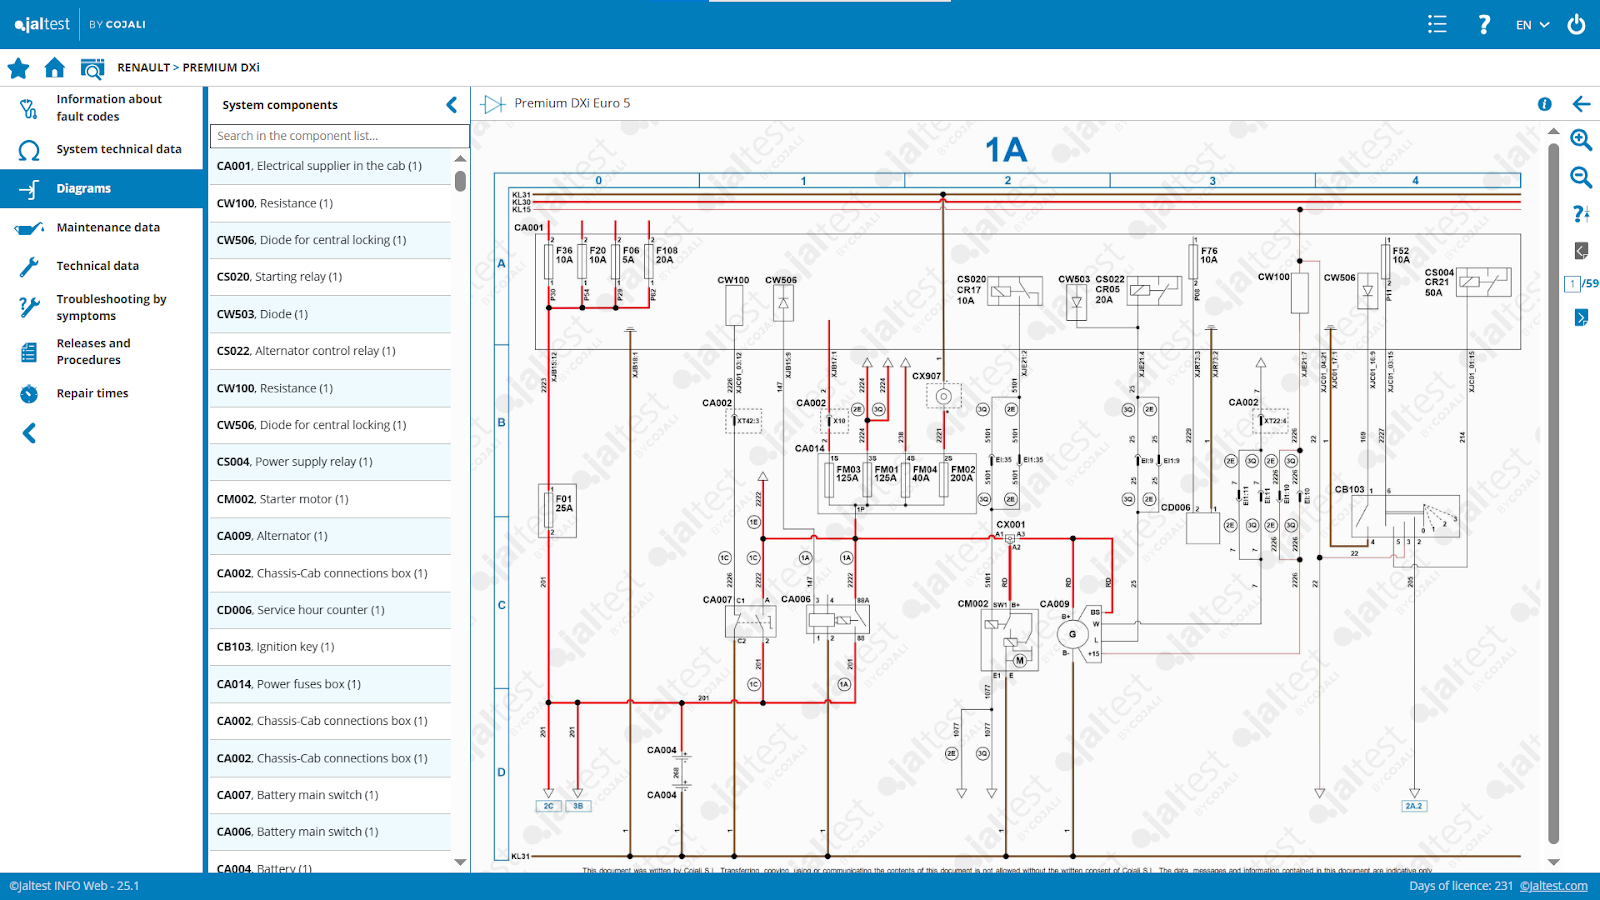This screenshot has width=1600, height=900.
Task: Select CM002, Starter motor
Action: (330, 499)
